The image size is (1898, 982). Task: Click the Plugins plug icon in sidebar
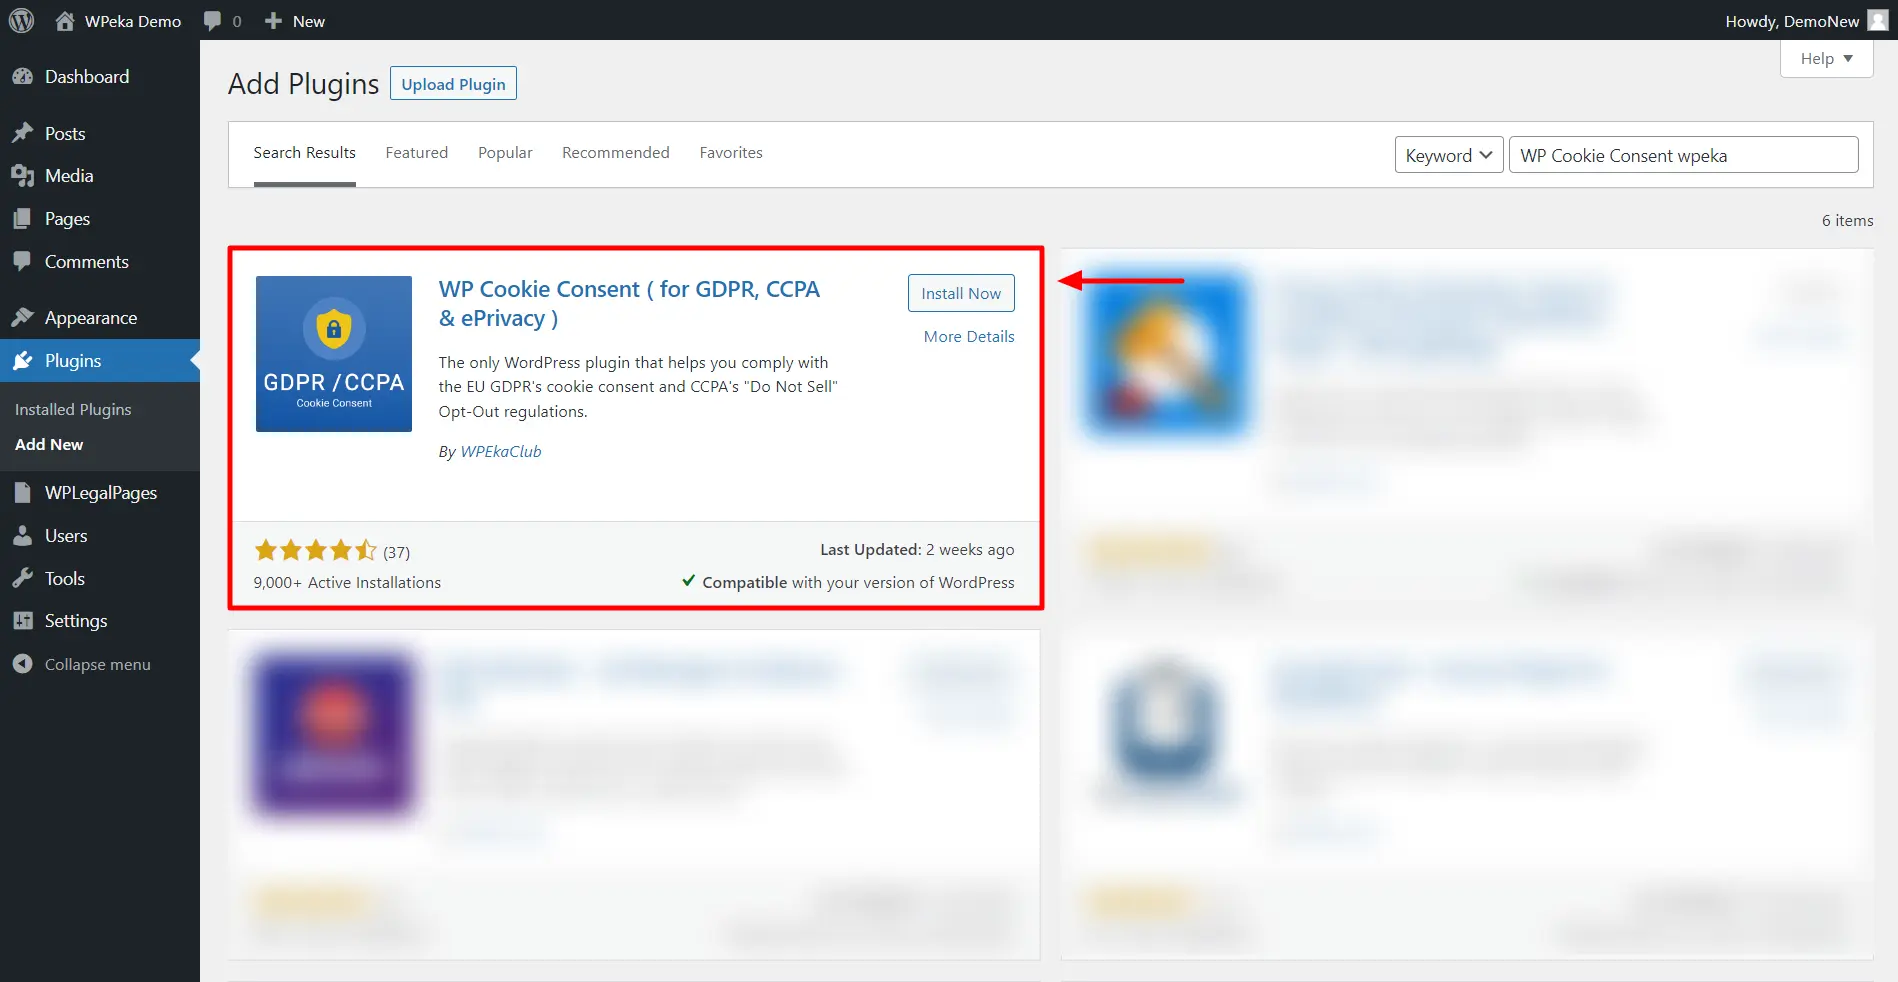coord(24,360)
